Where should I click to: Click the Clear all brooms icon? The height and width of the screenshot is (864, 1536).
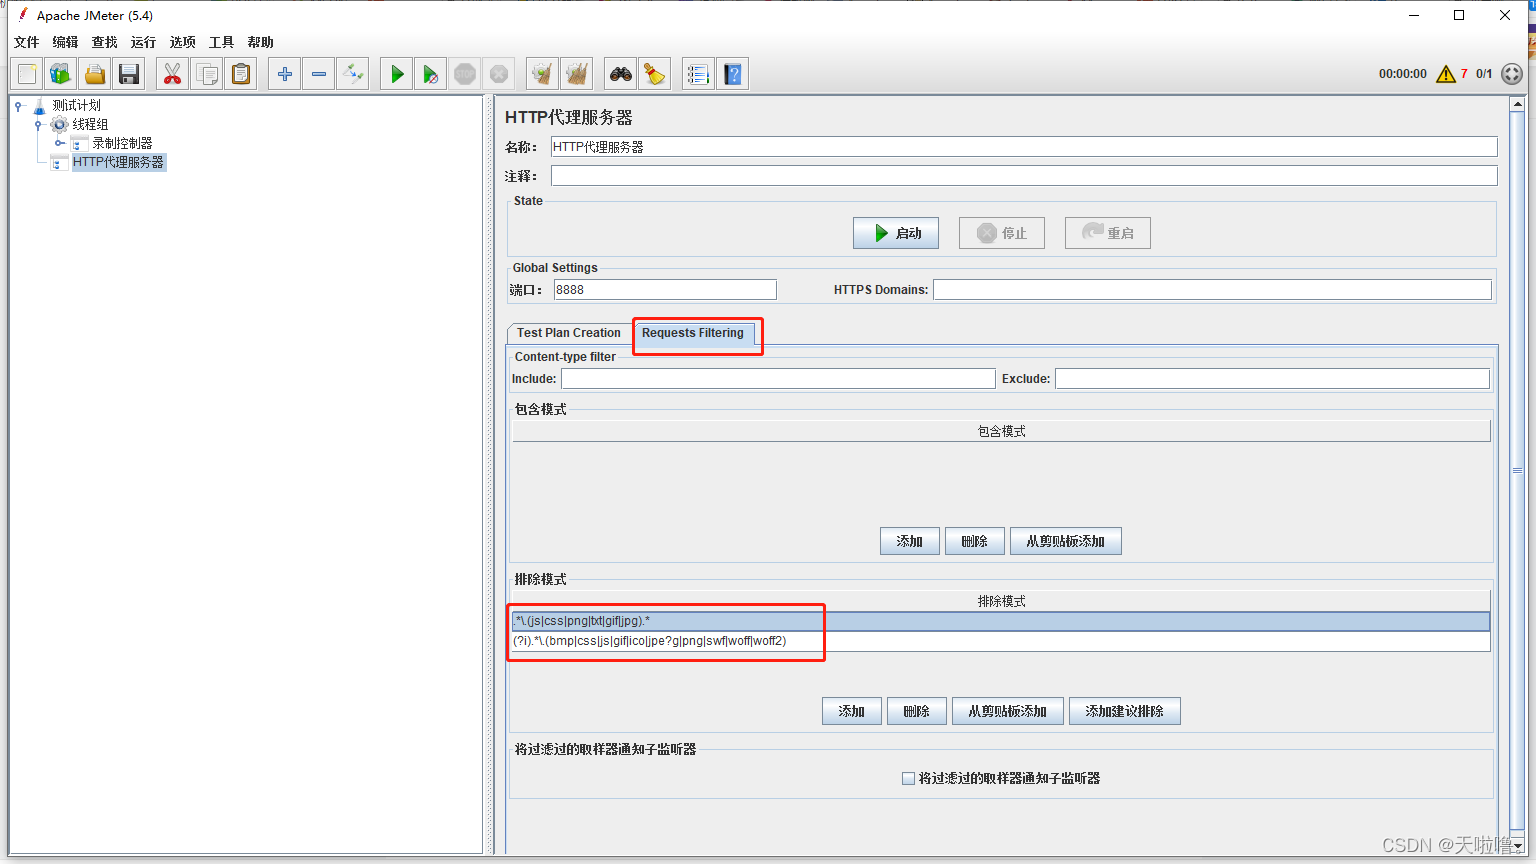[x=577, y=74]
